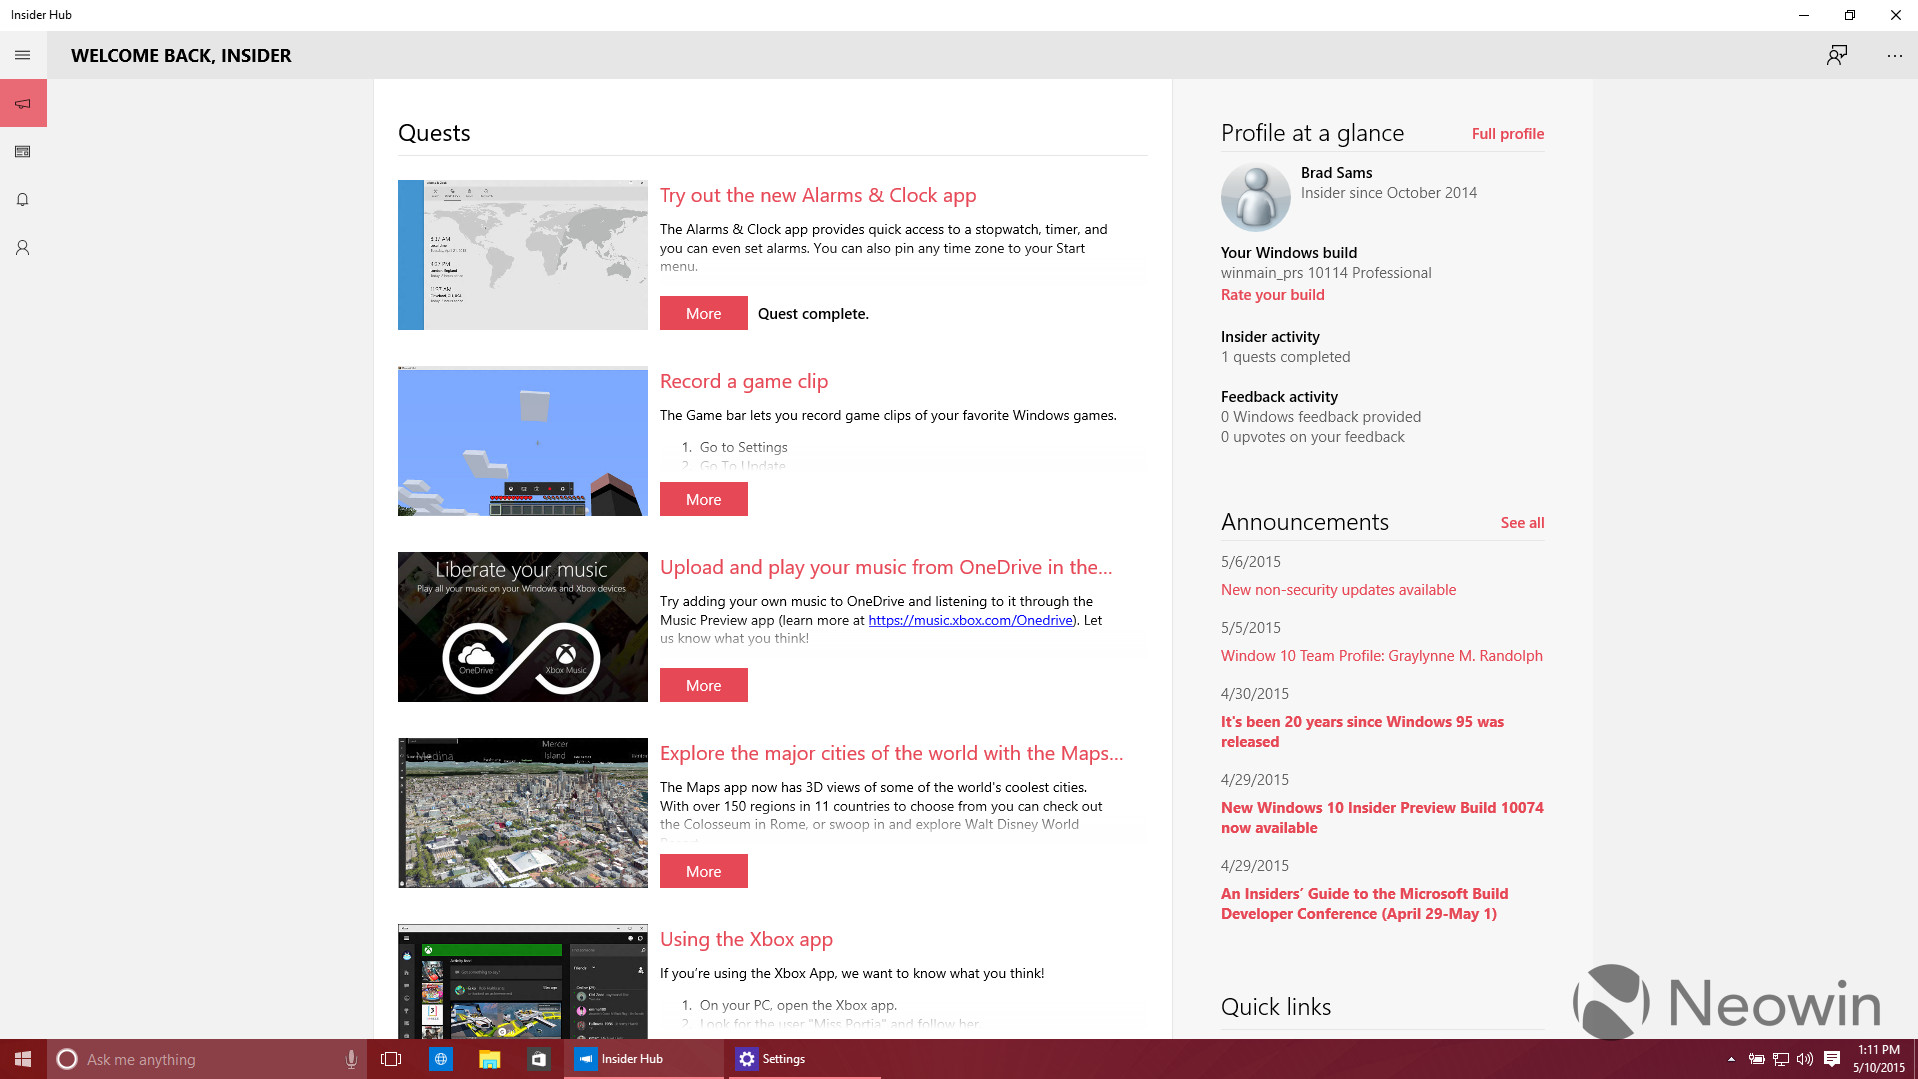Open 'Explore the major cities' Maps quest title

pos(892,753)
